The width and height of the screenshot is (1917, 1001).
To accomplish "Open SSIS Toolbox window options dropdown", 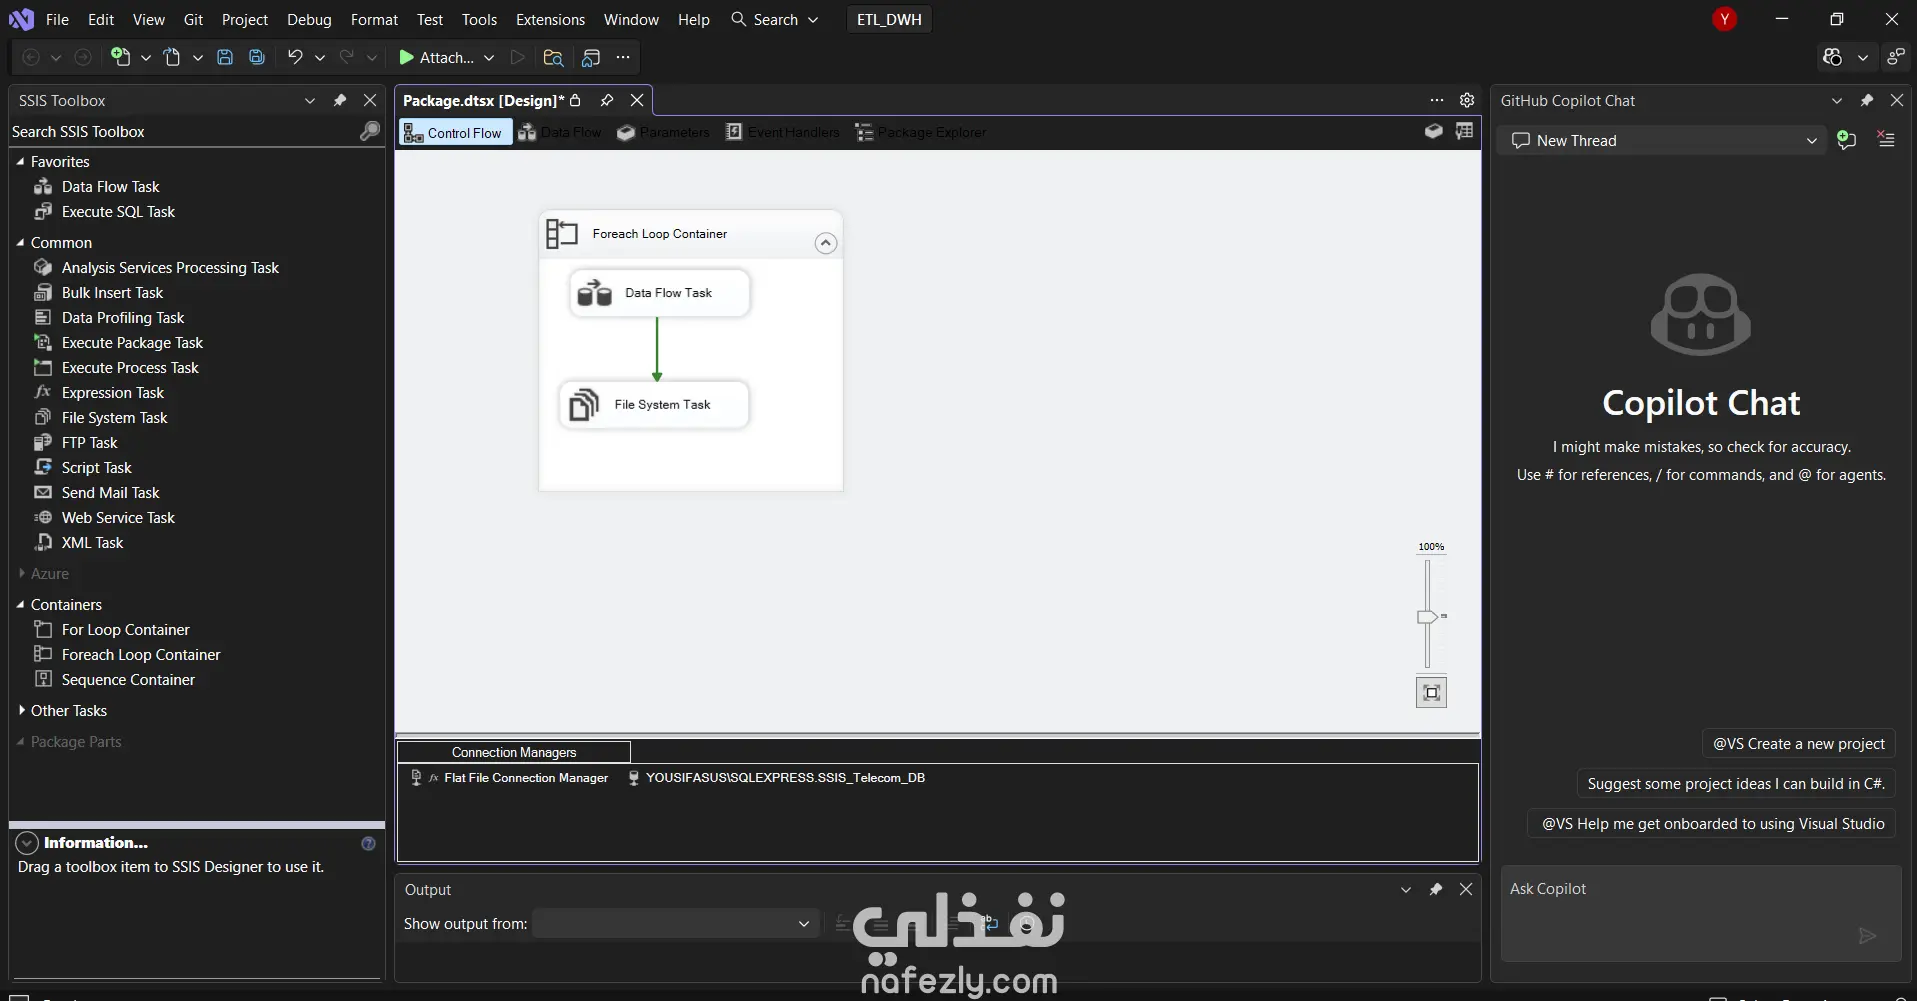I will pos(310,100).
